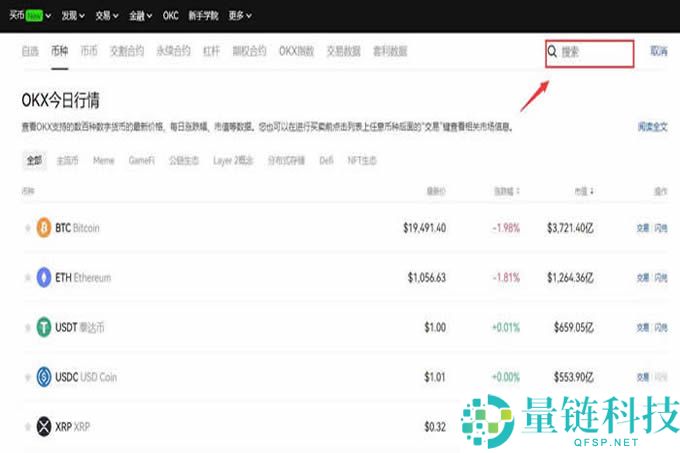Click 交易 link in the BTC row
Viewport: 680px width, 453px height.
coord(643,228)
